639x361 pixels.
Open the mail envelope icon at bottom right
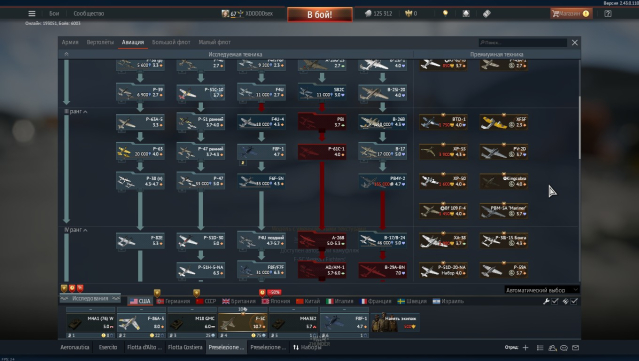575,348
